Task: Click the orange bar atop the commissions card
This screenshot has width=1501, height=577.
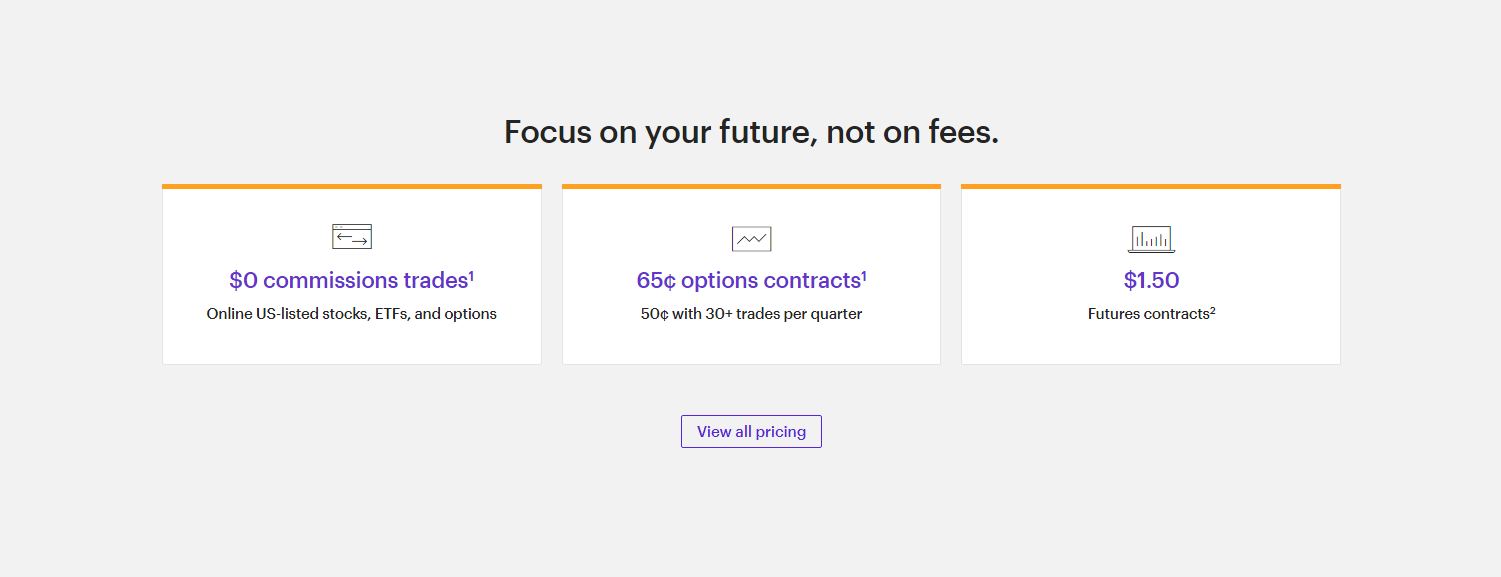Action: 351,186
